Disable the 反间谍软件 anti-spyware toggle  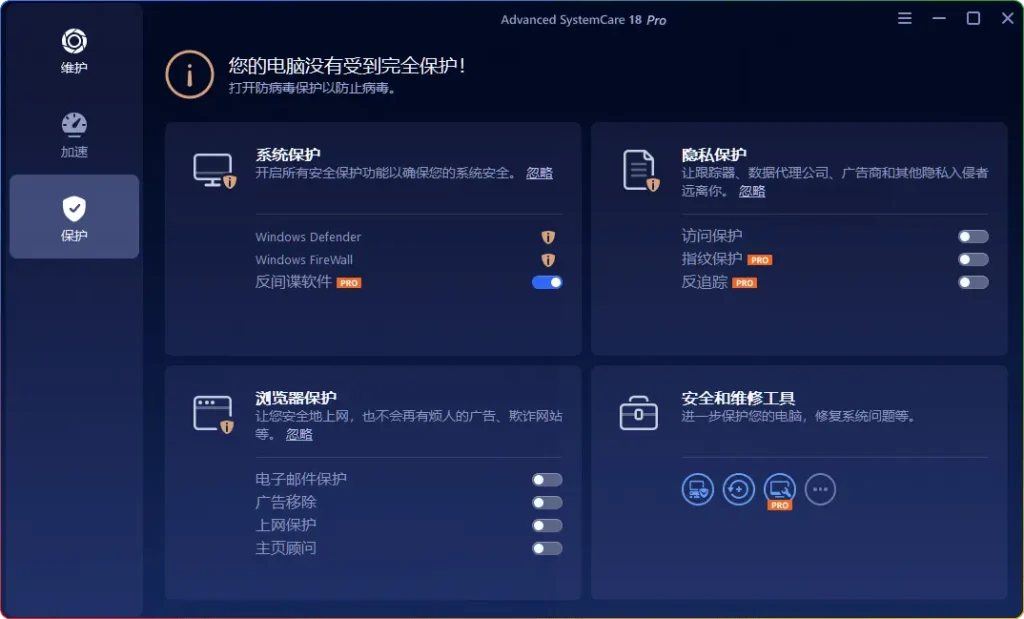coord(546,282)
